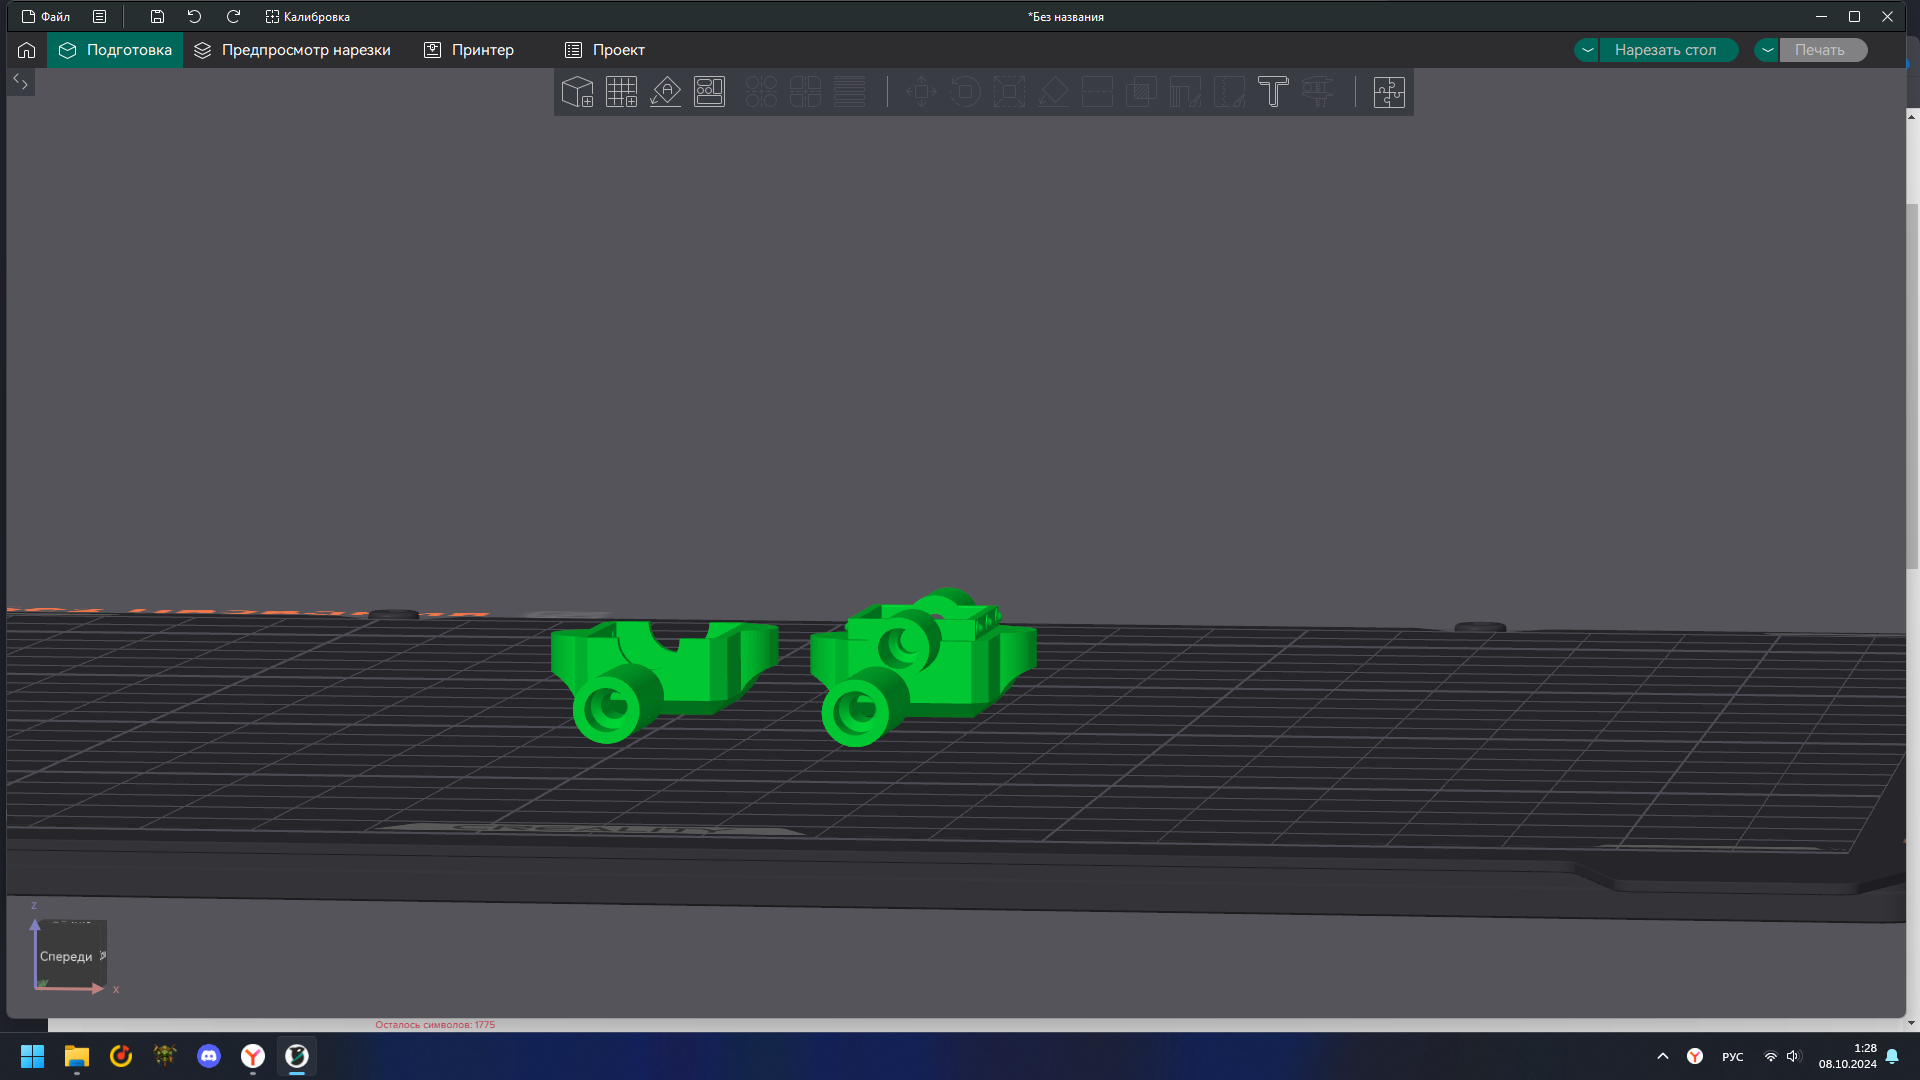Click the Add model cube icon
This screenshot has width=1920, height=1080.
[577, 92]
